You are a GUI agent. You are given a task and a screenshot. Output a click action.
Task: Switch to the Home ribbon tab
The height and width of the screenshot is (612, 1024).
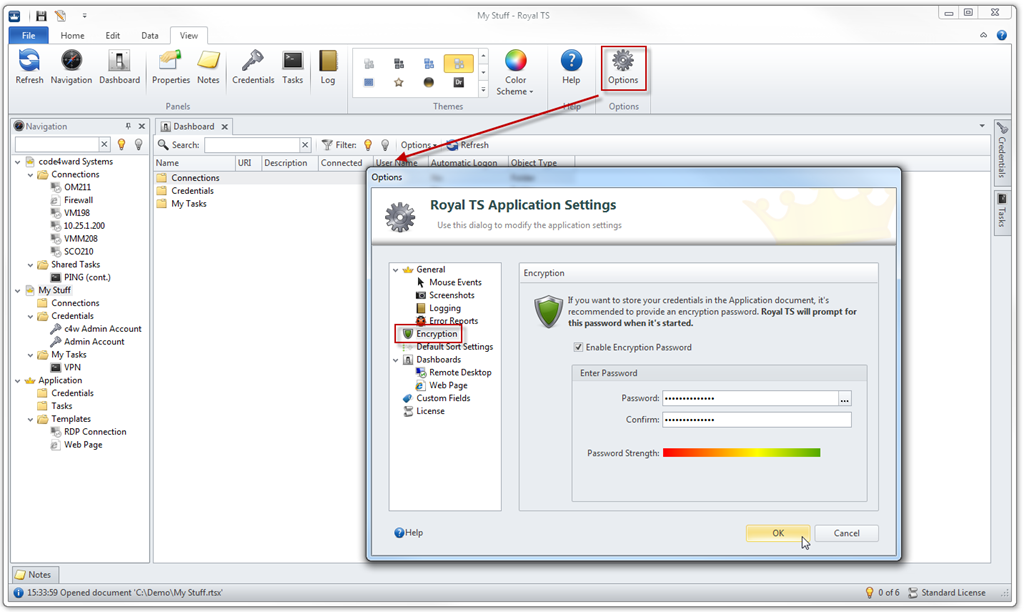72,35
